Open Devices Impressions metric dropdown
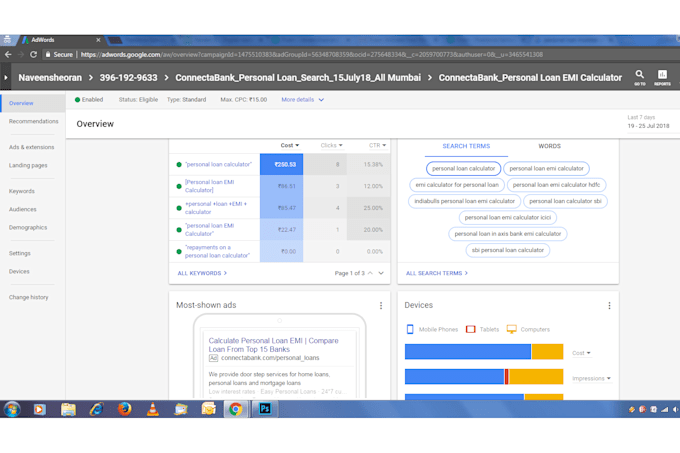 point(592,378)
